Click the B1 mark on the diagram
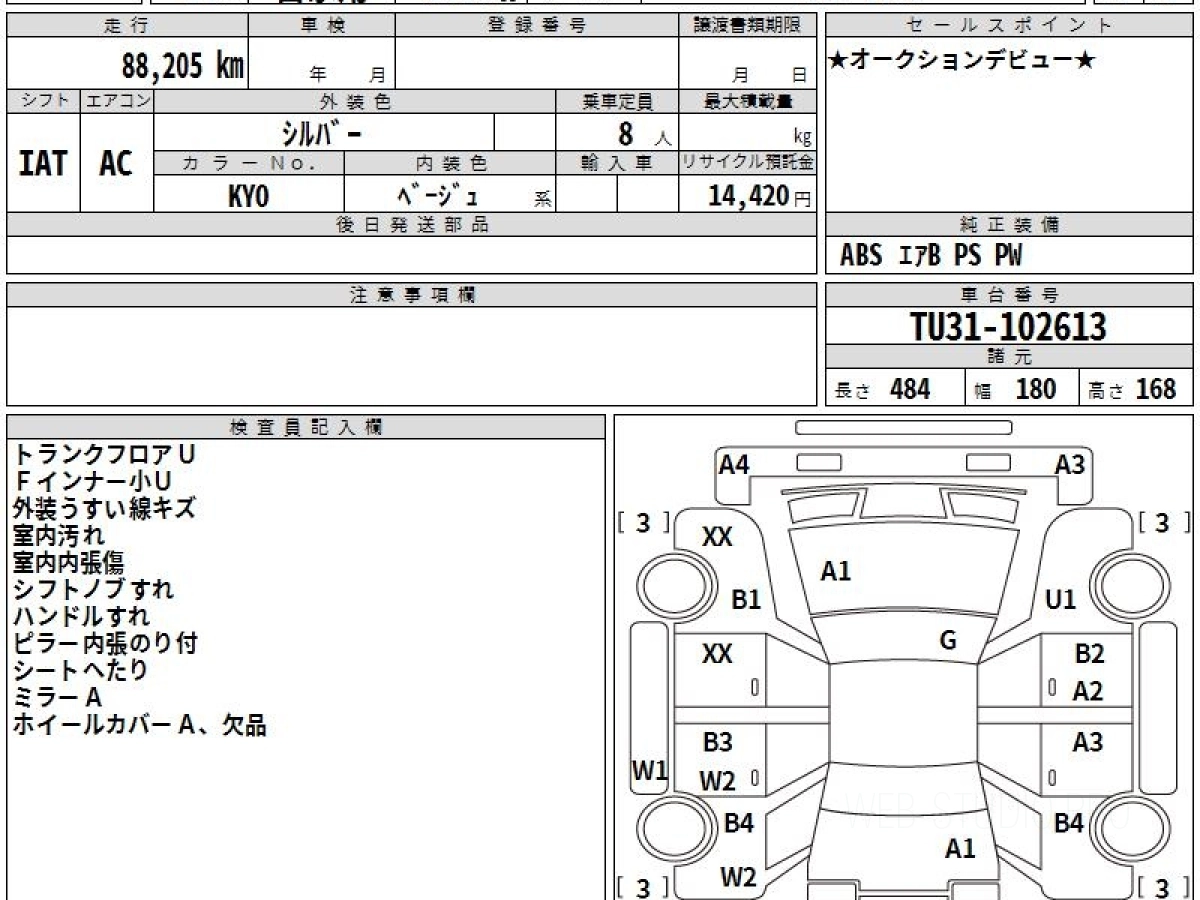1200x900 pixels. [747, 600]
